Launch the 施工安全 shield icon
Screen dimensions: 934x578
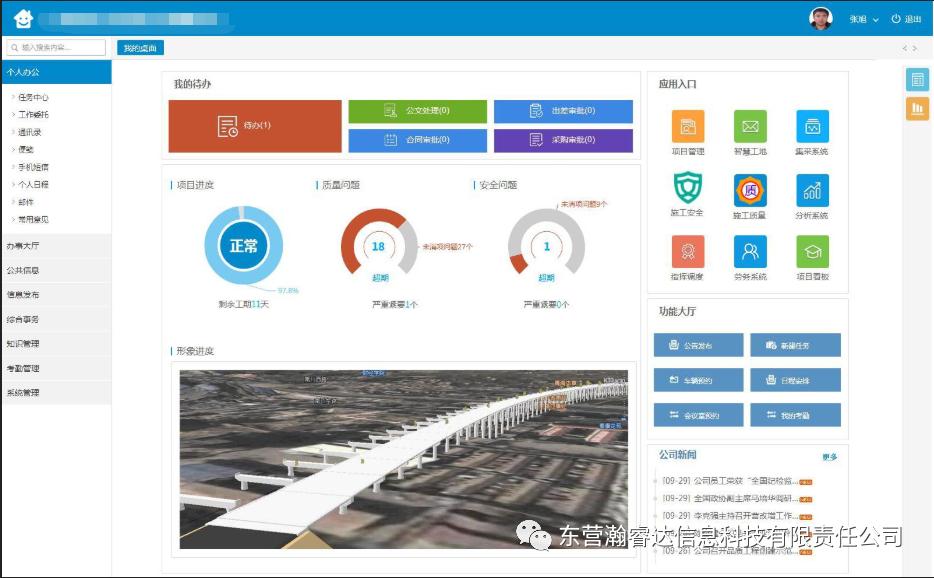pos(687,189)
